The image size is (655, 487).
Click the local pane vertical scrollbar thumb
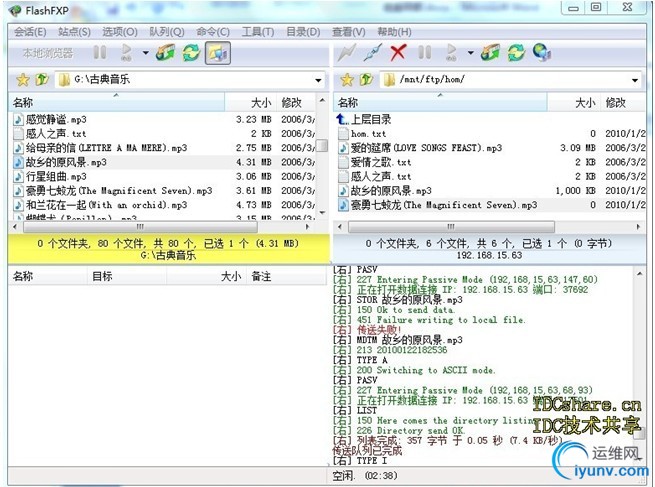coord(322,146)
